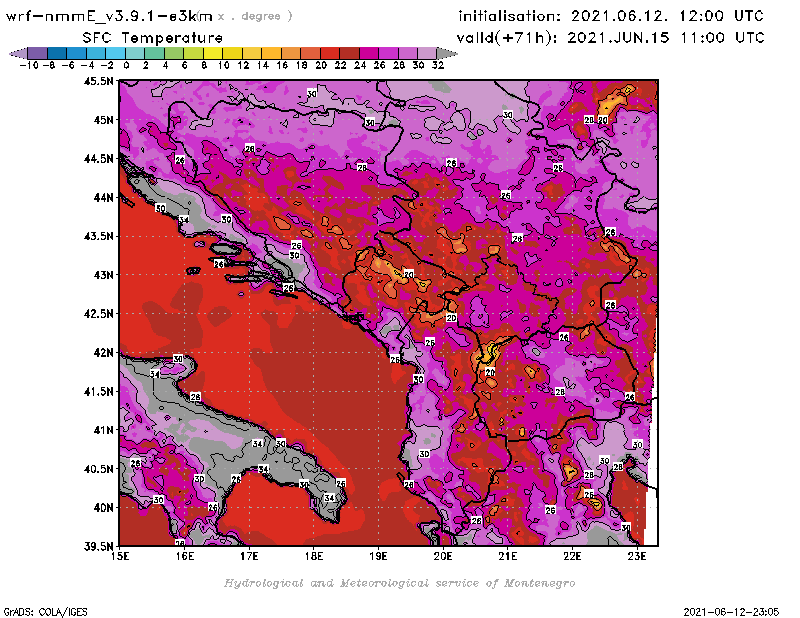Click the 18 tick label on the colorbar

[302, 65]
